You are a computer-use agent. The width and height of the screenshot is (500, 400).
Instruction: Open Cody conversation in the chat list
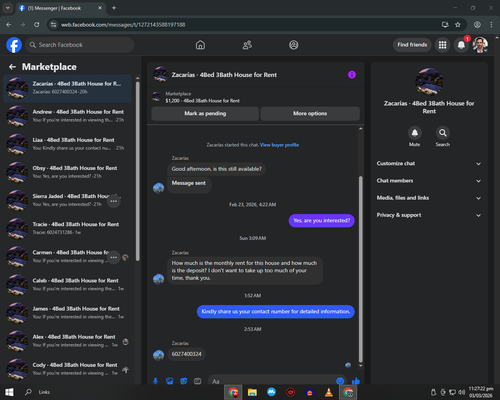pos(68,369)
